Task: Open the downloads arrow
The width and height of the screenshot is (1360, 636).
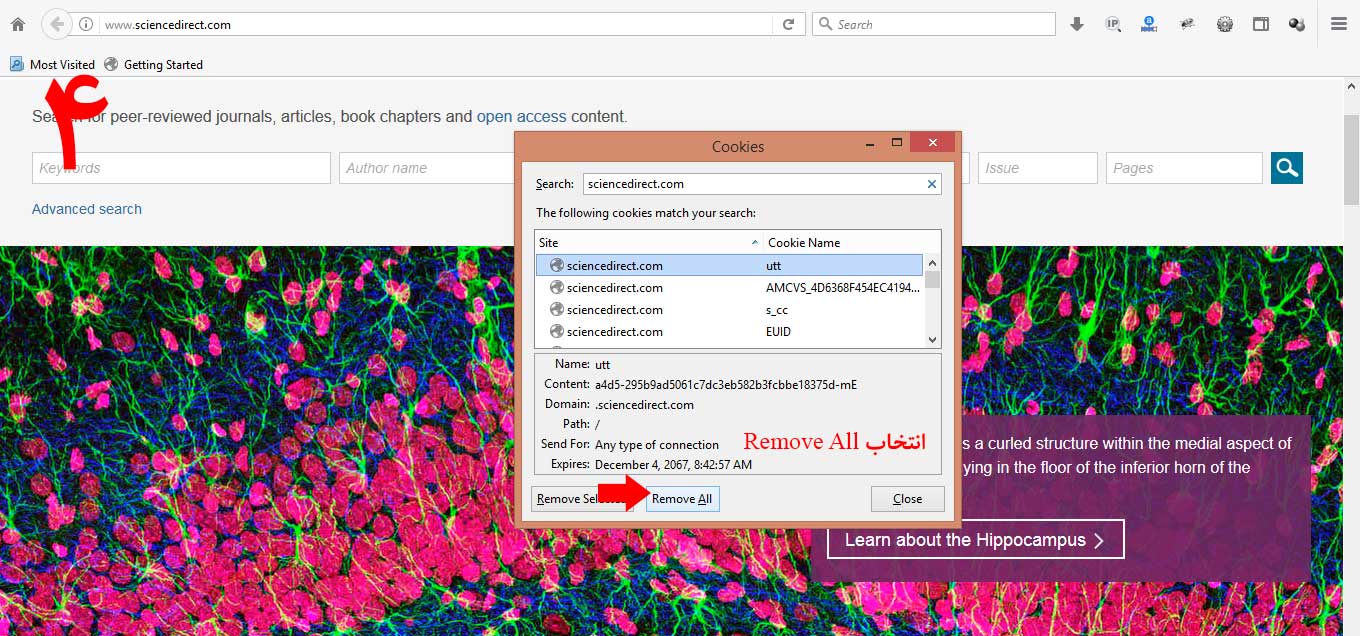Action: [x=1077, y=24]
